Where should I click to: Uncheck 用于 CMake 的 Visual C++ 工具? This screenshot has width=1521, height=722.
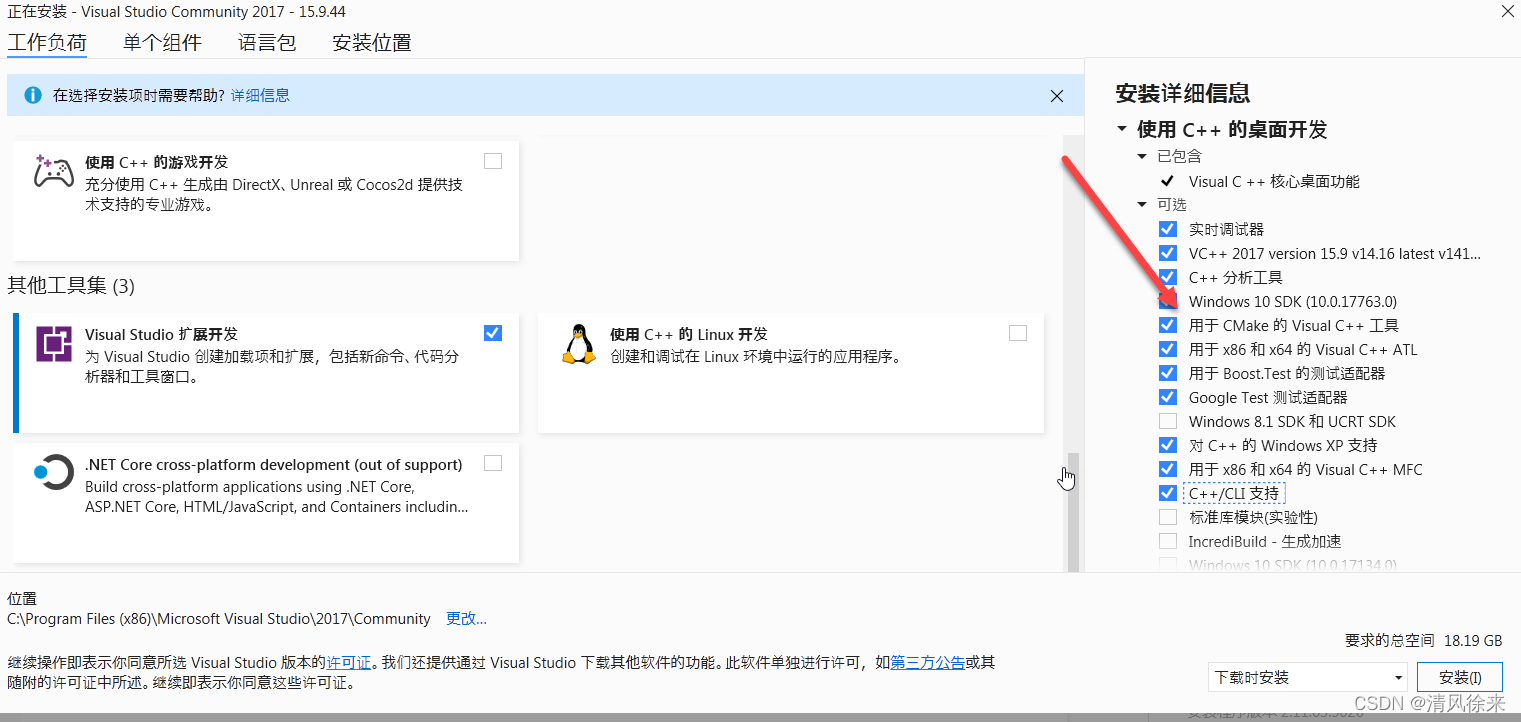click(x=1168, y=325)
